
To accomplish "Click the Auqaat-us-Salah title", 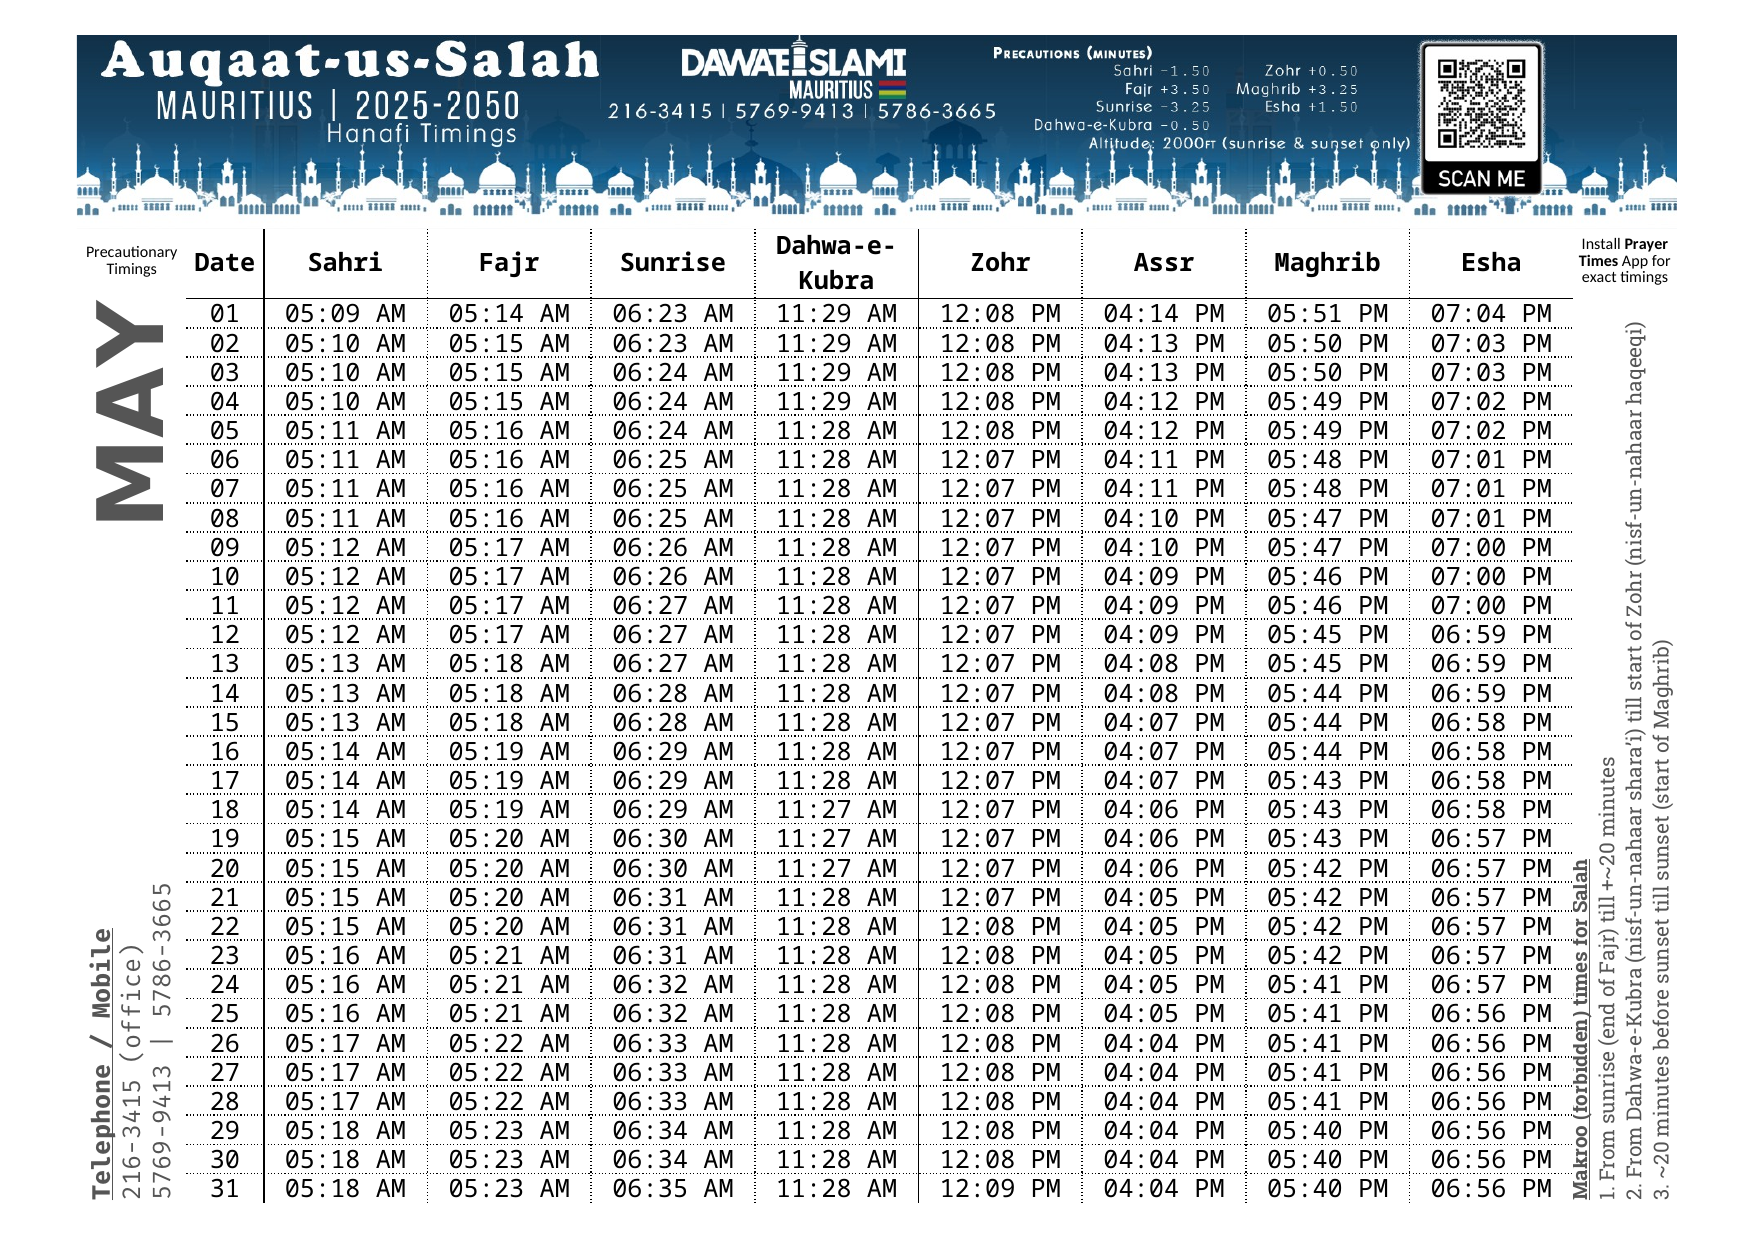I will point(350,61).
